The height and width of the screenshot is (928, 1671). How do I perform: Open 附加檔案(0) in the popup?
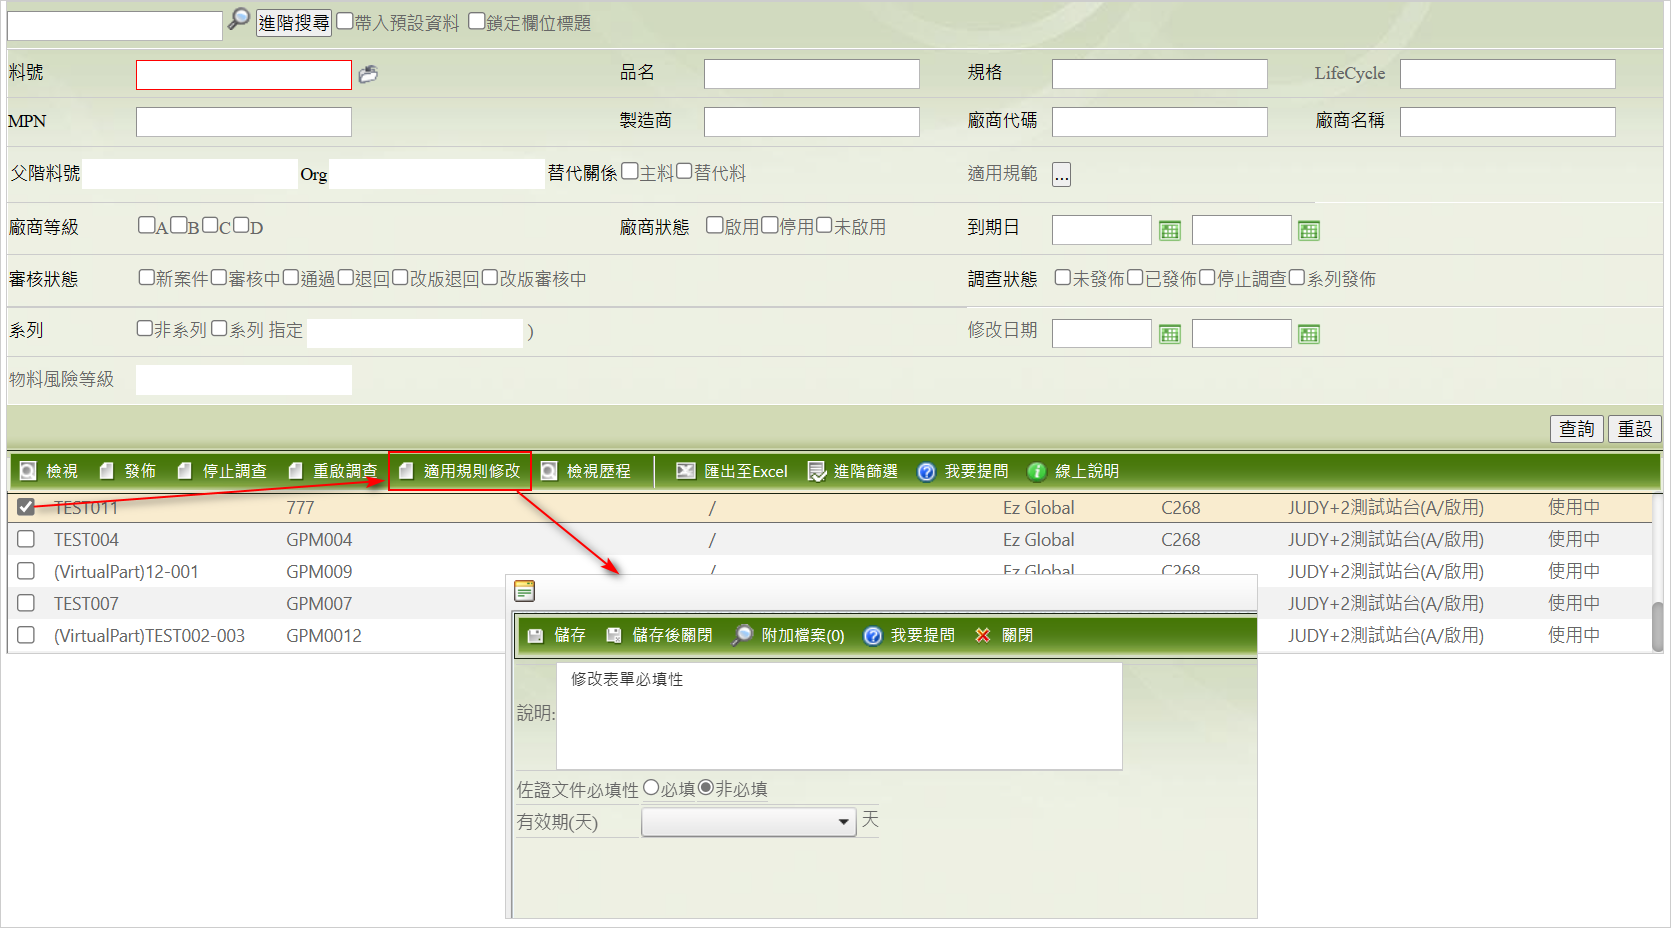(789, 635)
